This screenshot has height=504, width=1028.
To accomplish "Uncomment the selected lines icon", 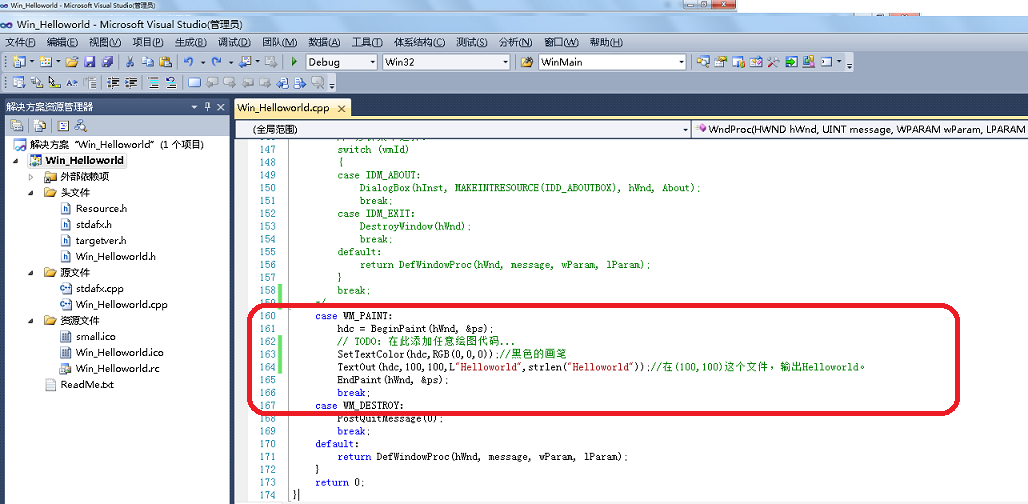I will 171,83.
